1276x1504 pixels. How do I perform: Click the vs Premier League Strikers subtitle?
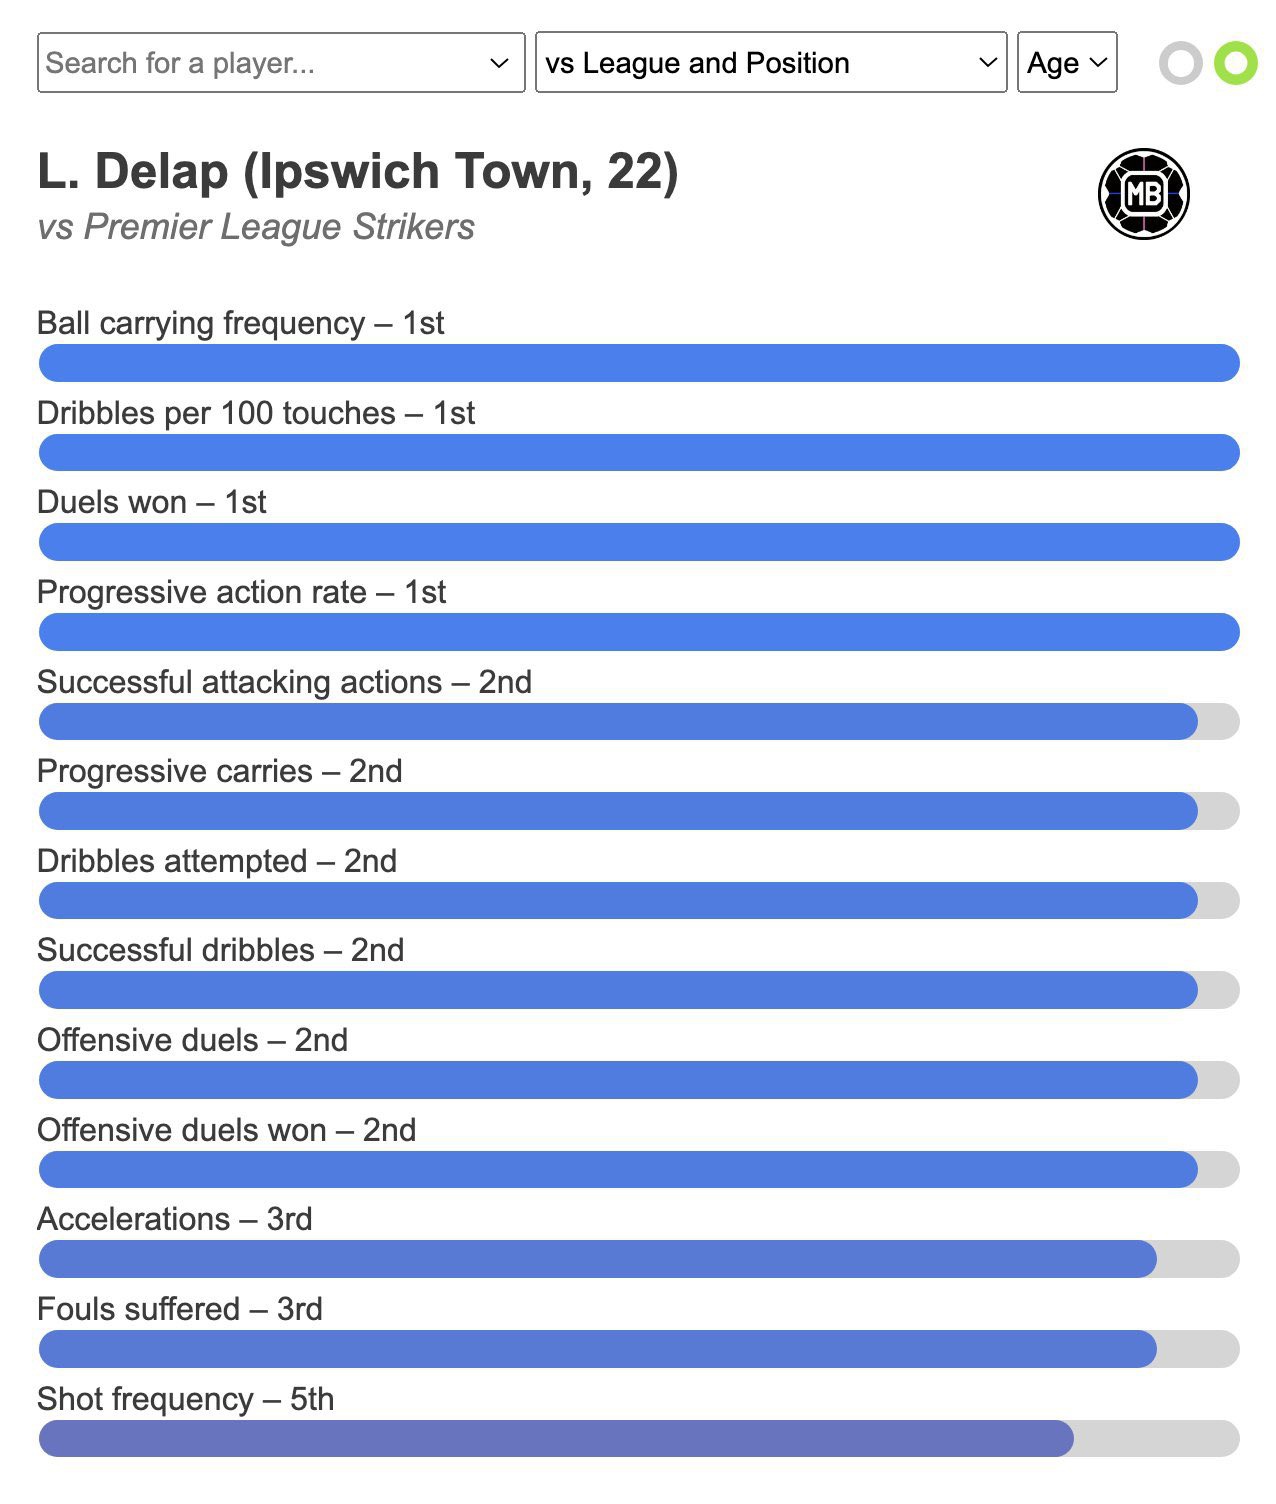coord(256,227)
